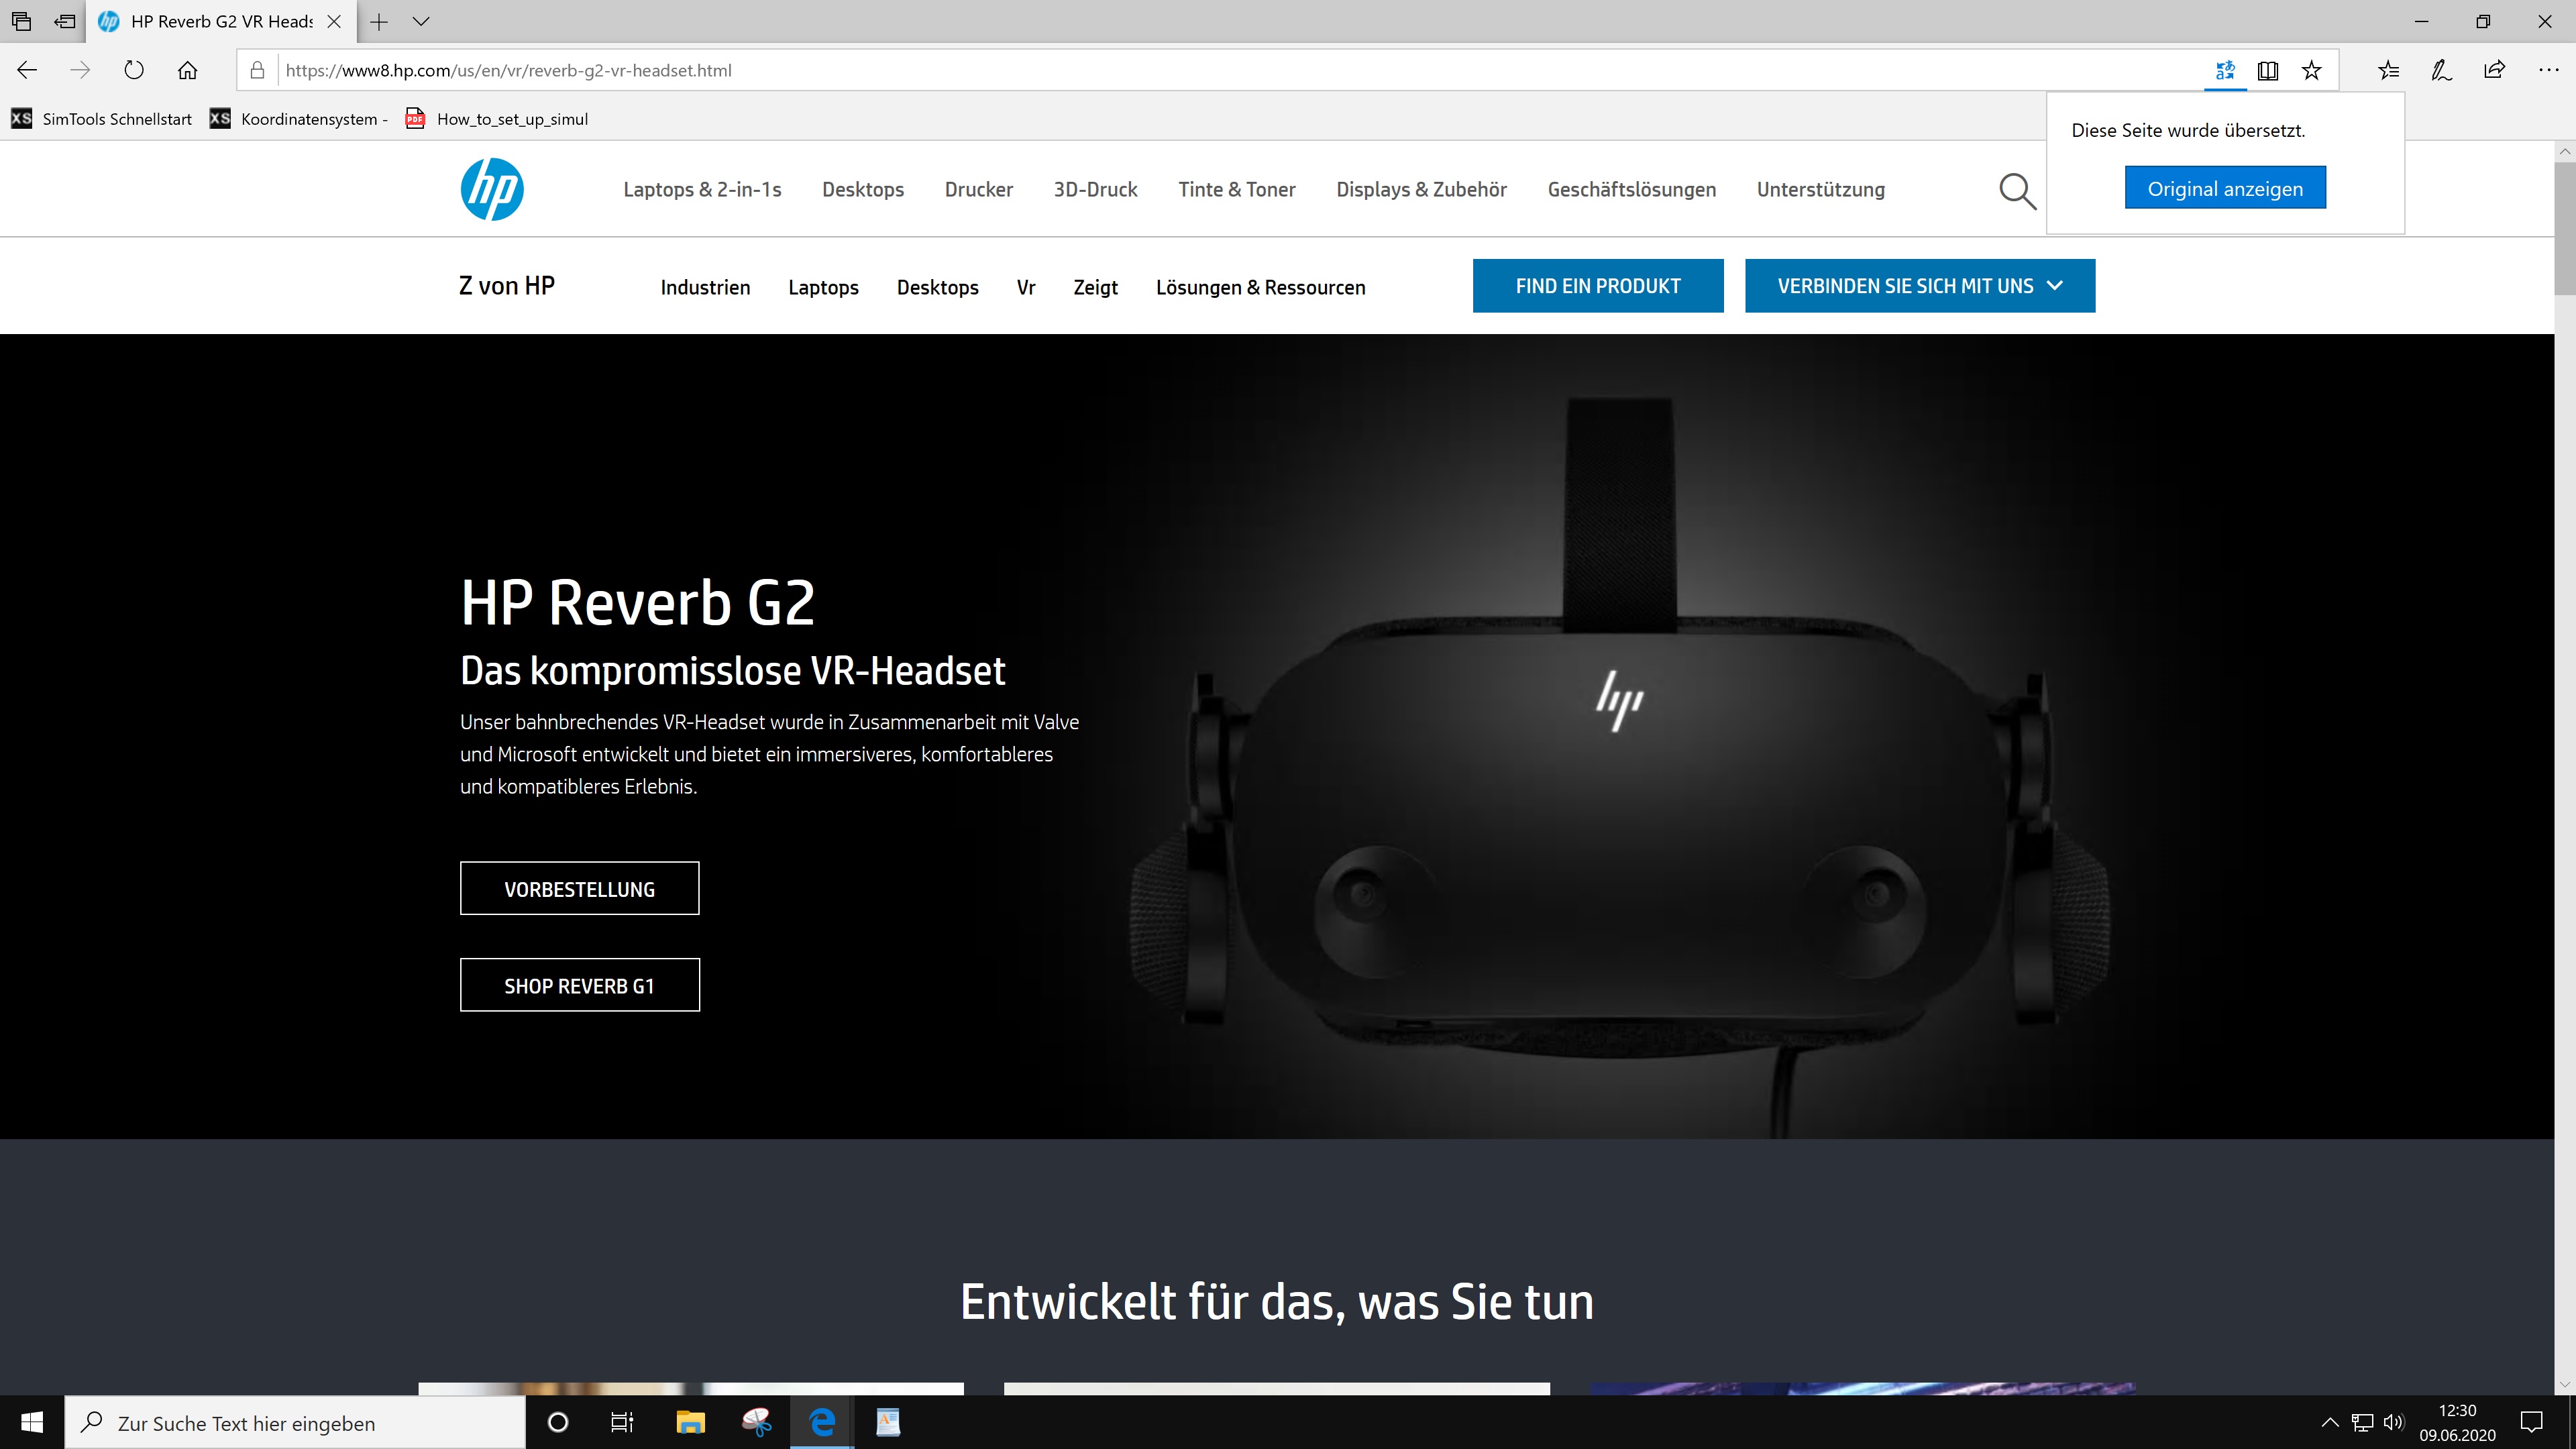This screenshot has width=2576, height=1449.
Task: Open volume control tray icon
Action: pyautogui.click(x=2393, y=1422)
